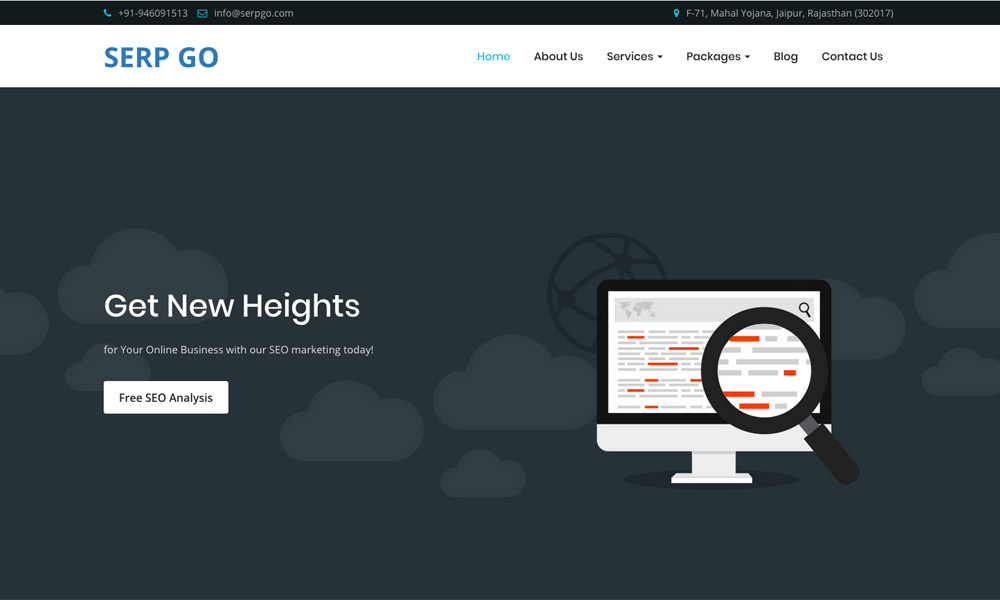Click the envelope email icon
Screen dimensions: 1000x600
[x=203, y=13]
